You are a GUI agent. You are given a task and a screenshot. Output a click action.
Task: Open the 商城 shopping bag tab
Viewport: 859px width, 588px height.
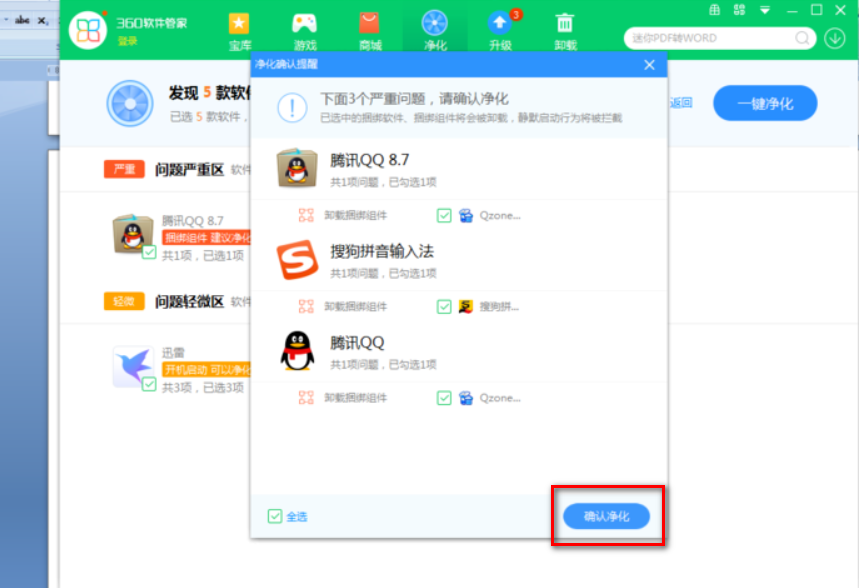pos(370,32)
